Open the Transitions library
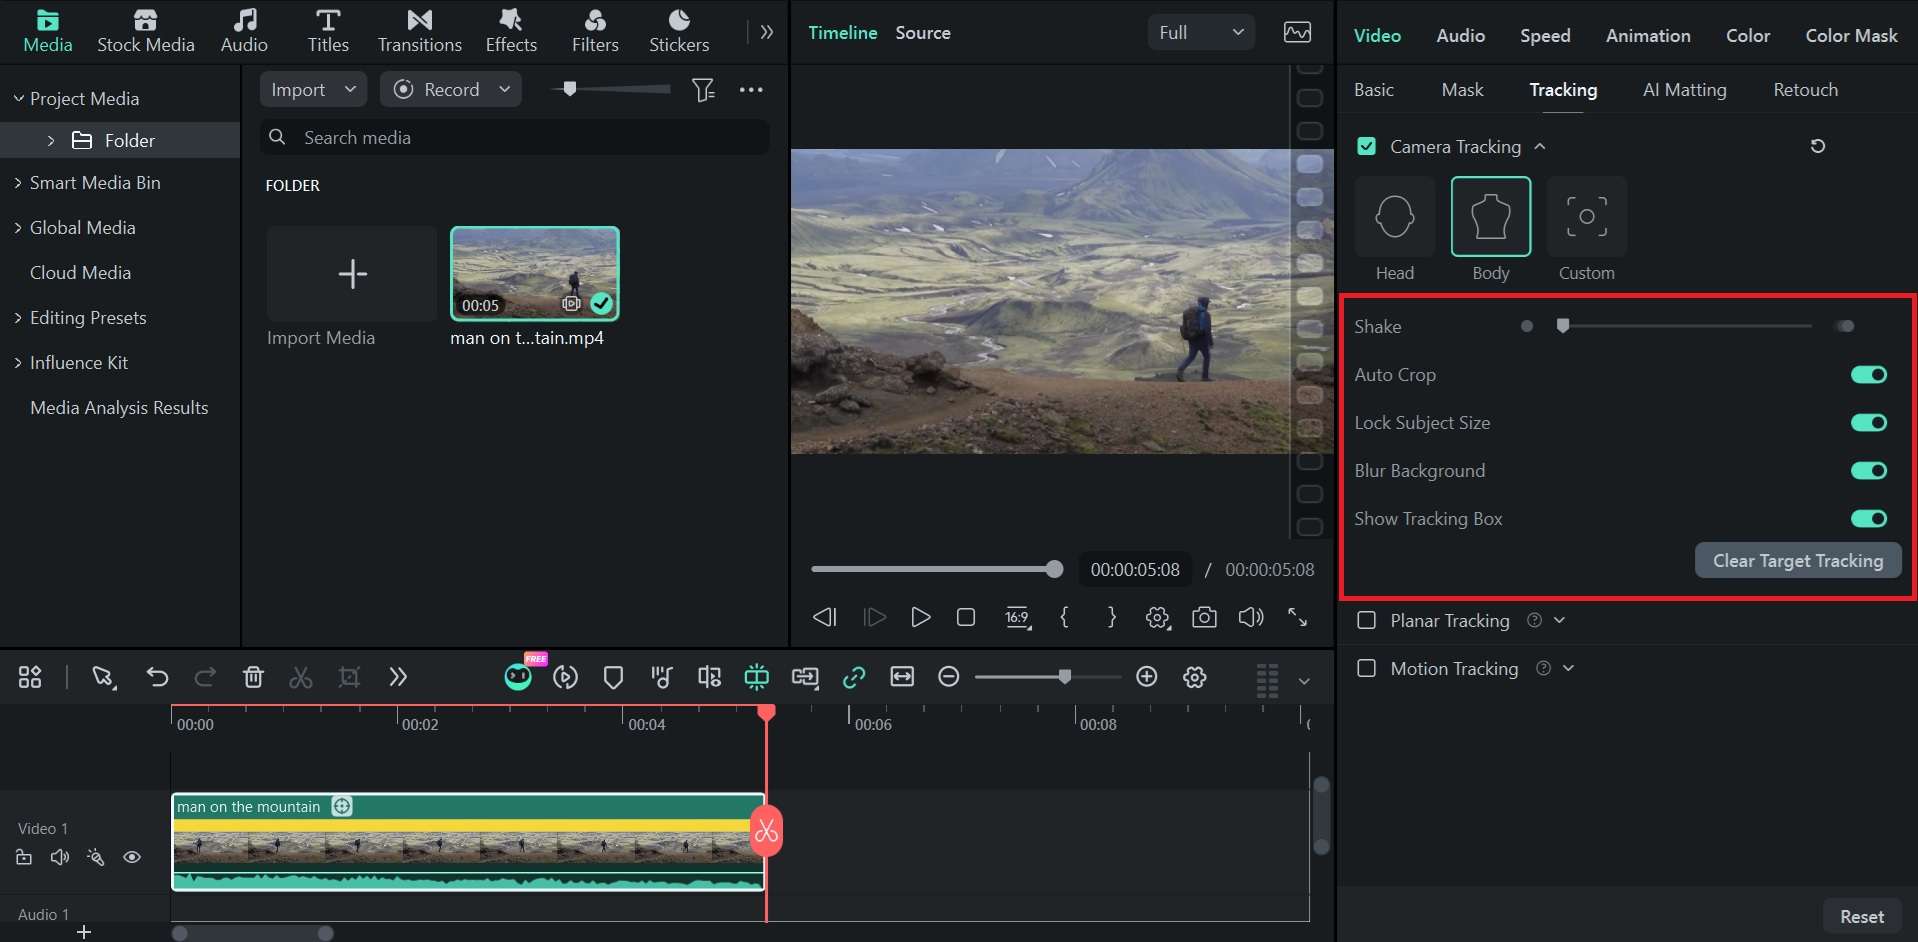 point(419,31)
